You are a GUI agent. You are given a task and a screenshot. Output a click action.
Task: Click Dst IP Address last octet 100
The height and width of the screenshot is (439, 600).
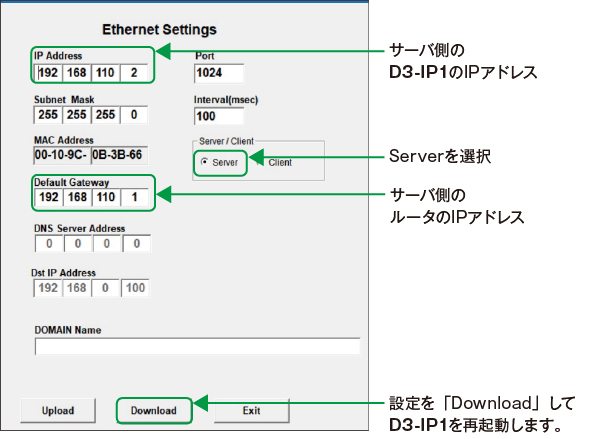click(x=134, y=288)
